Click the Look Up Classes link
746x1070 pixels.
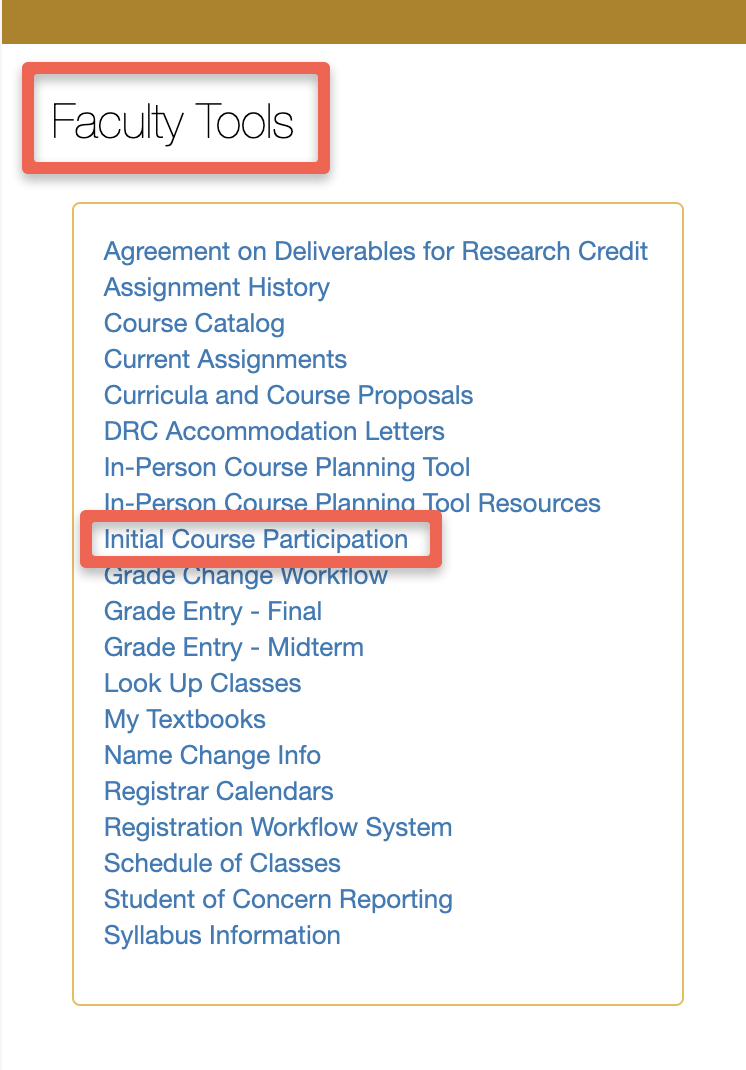point(202,683)
